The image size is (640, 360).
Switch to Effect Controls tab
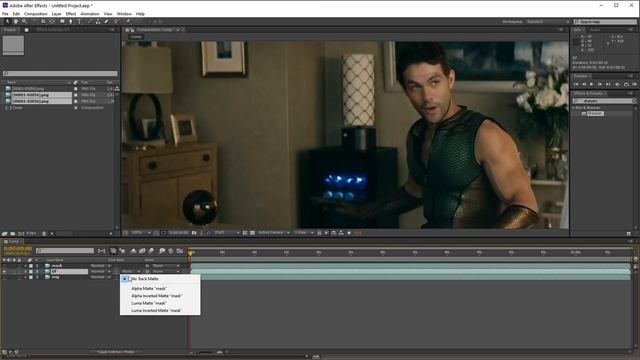(x=53, y=30)
